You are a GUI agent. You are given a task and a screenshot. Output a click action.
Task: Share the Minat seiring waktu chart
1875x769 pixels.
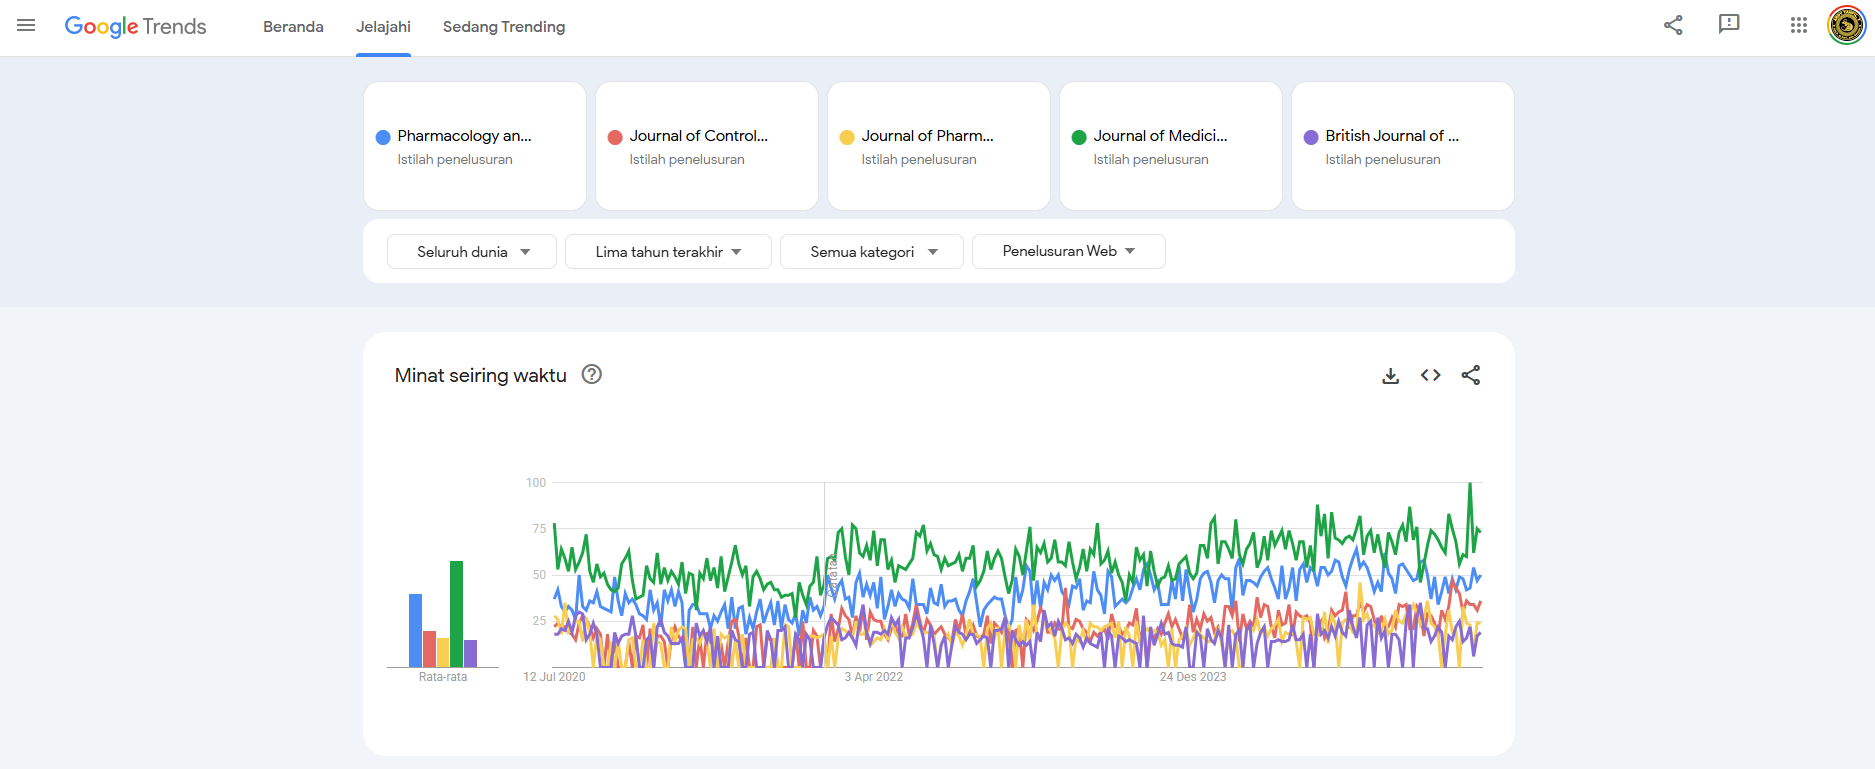pyautogui.click(x=1471, y=375)
